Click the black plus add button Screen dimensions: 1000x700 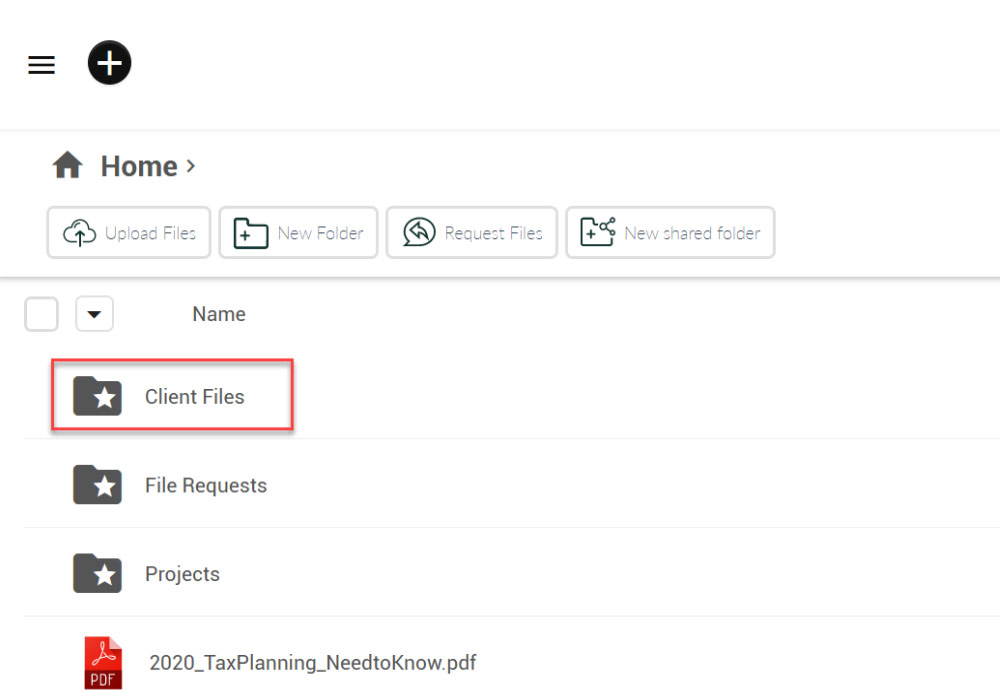click(109, 64)
